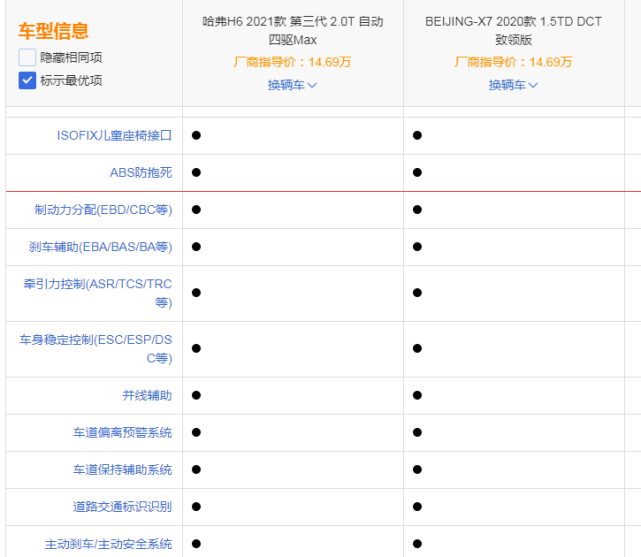The height and width of the screenshot is (557, 641).
Task: Uncheck the 标示最优项 checkbox
Action: pos(27,81)
